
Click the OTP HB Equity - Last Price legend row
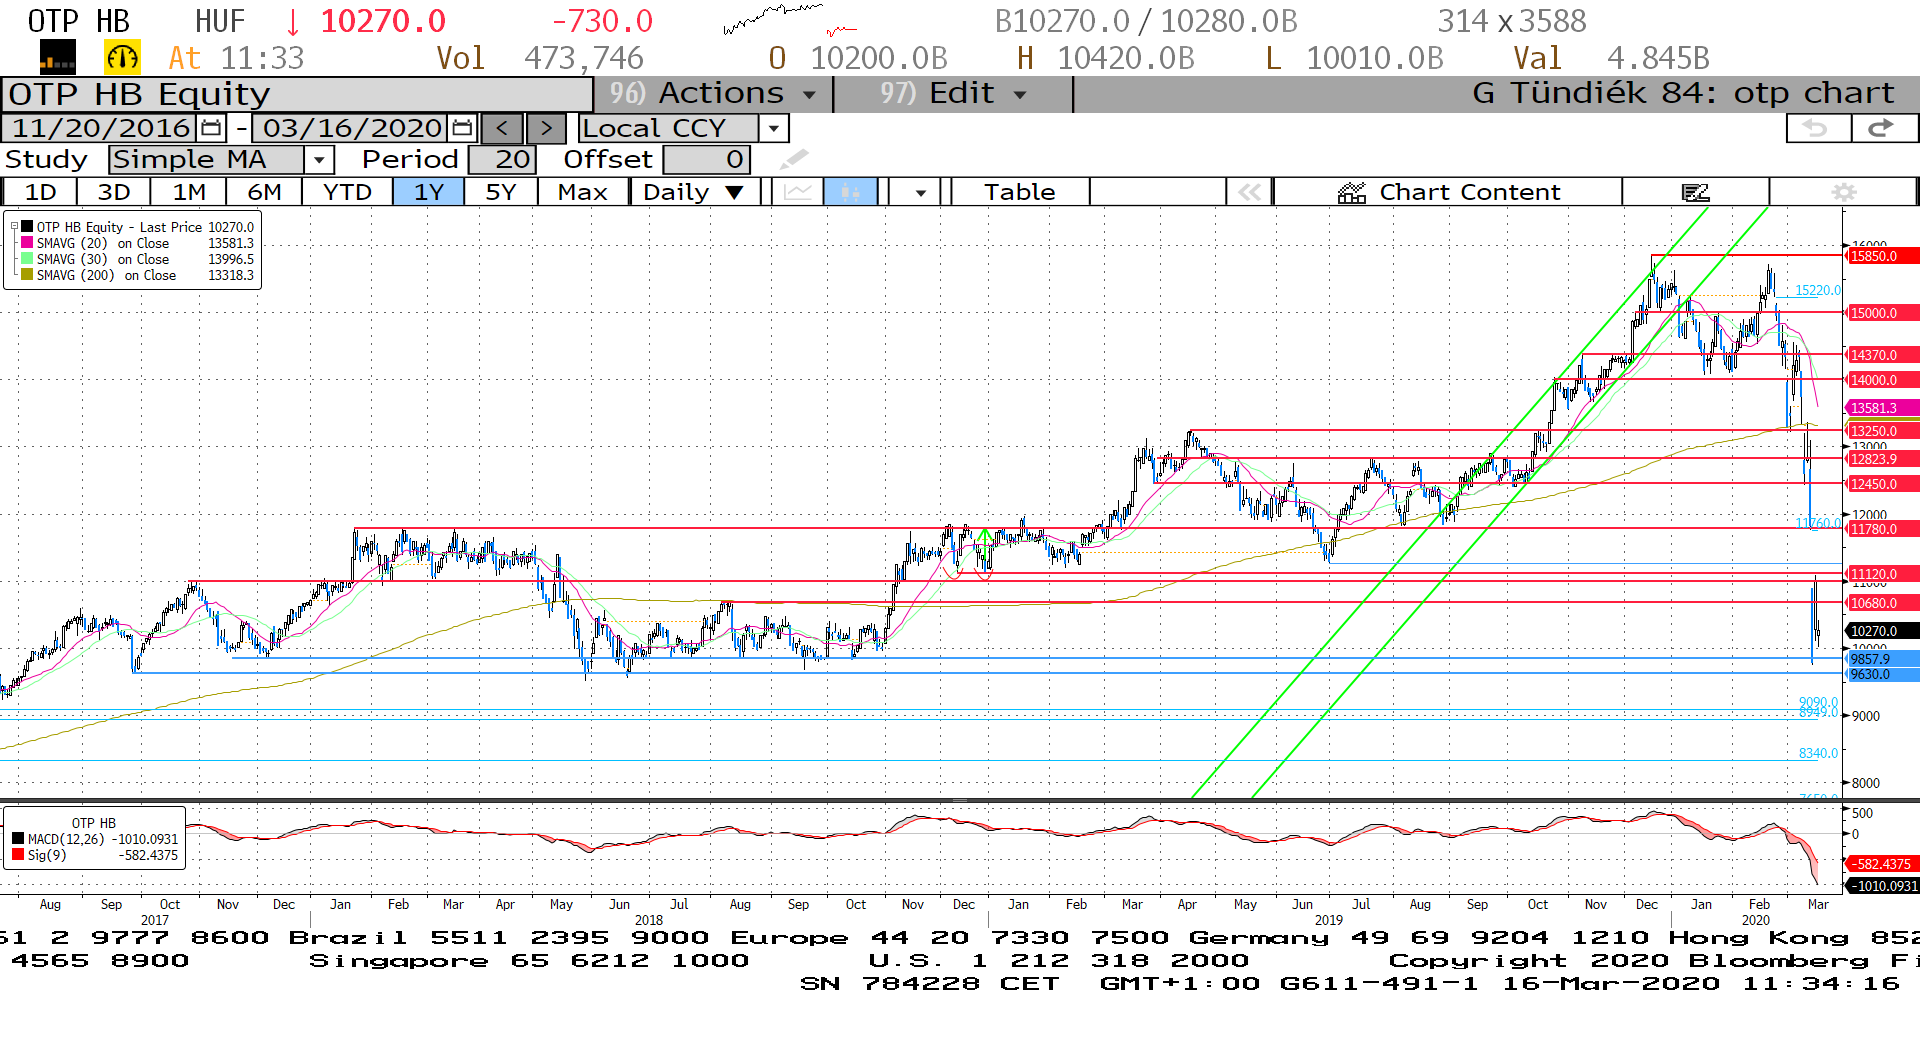click(x=137, y=227)
